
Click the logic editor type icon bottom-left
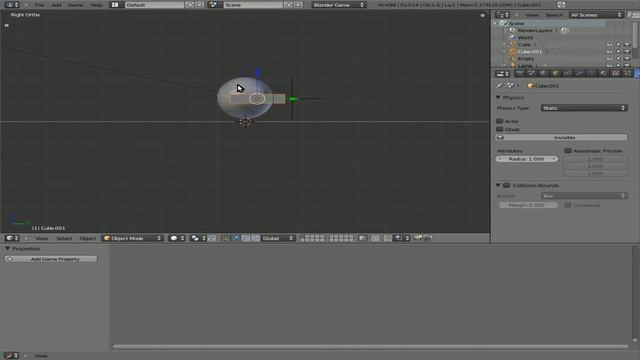tap(11, 356)
